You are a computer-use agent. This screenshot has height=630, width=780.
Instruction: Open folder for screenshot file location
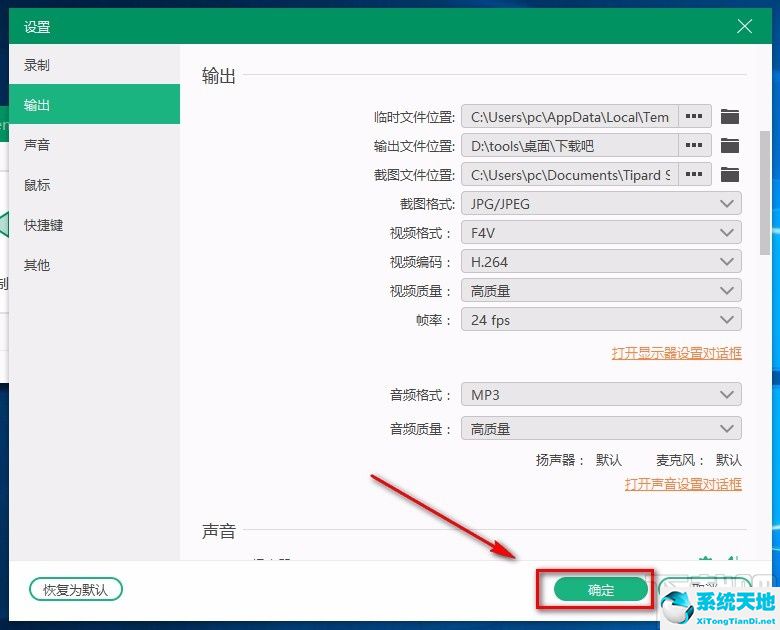click(730, 175)
